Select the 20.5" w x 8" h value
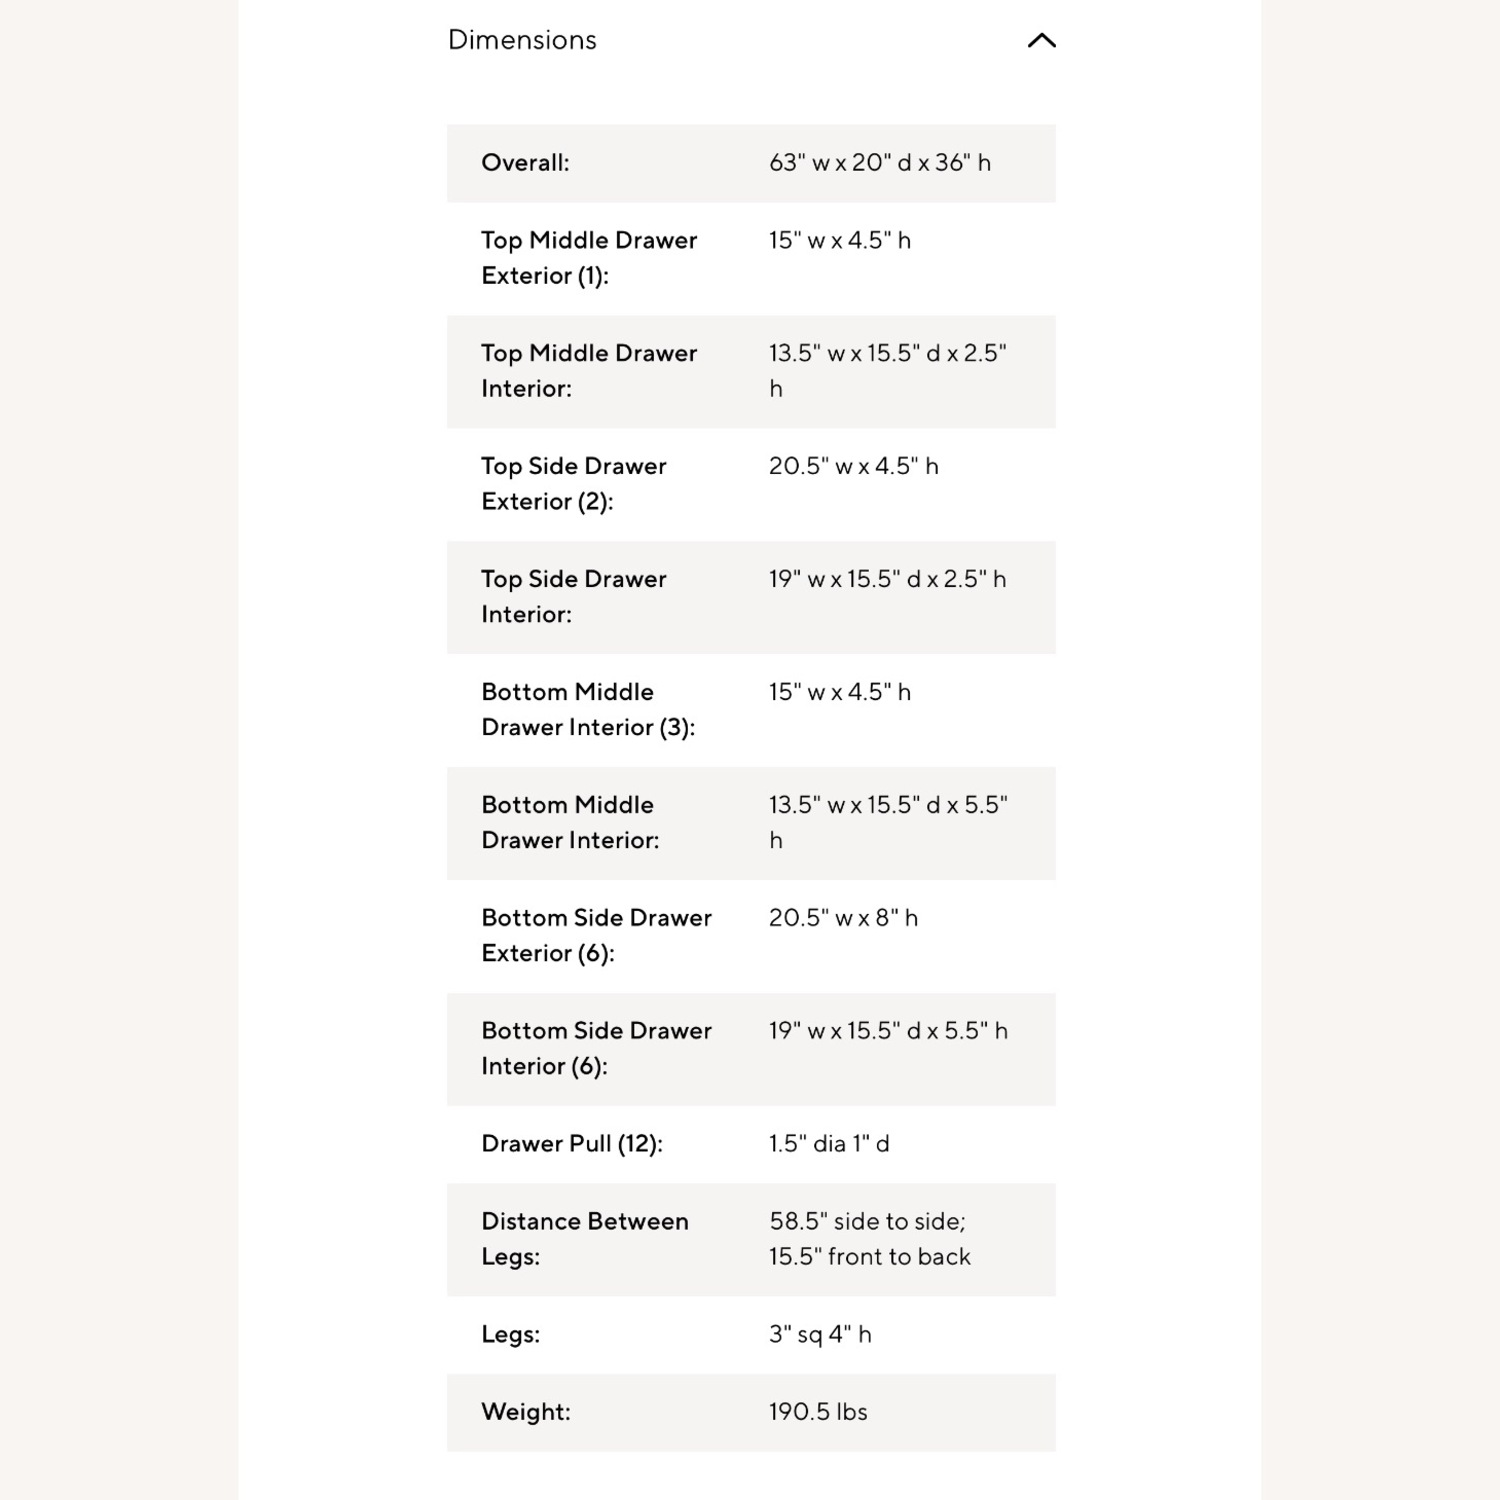The image size is (1500, 1500). click(843, 918)
